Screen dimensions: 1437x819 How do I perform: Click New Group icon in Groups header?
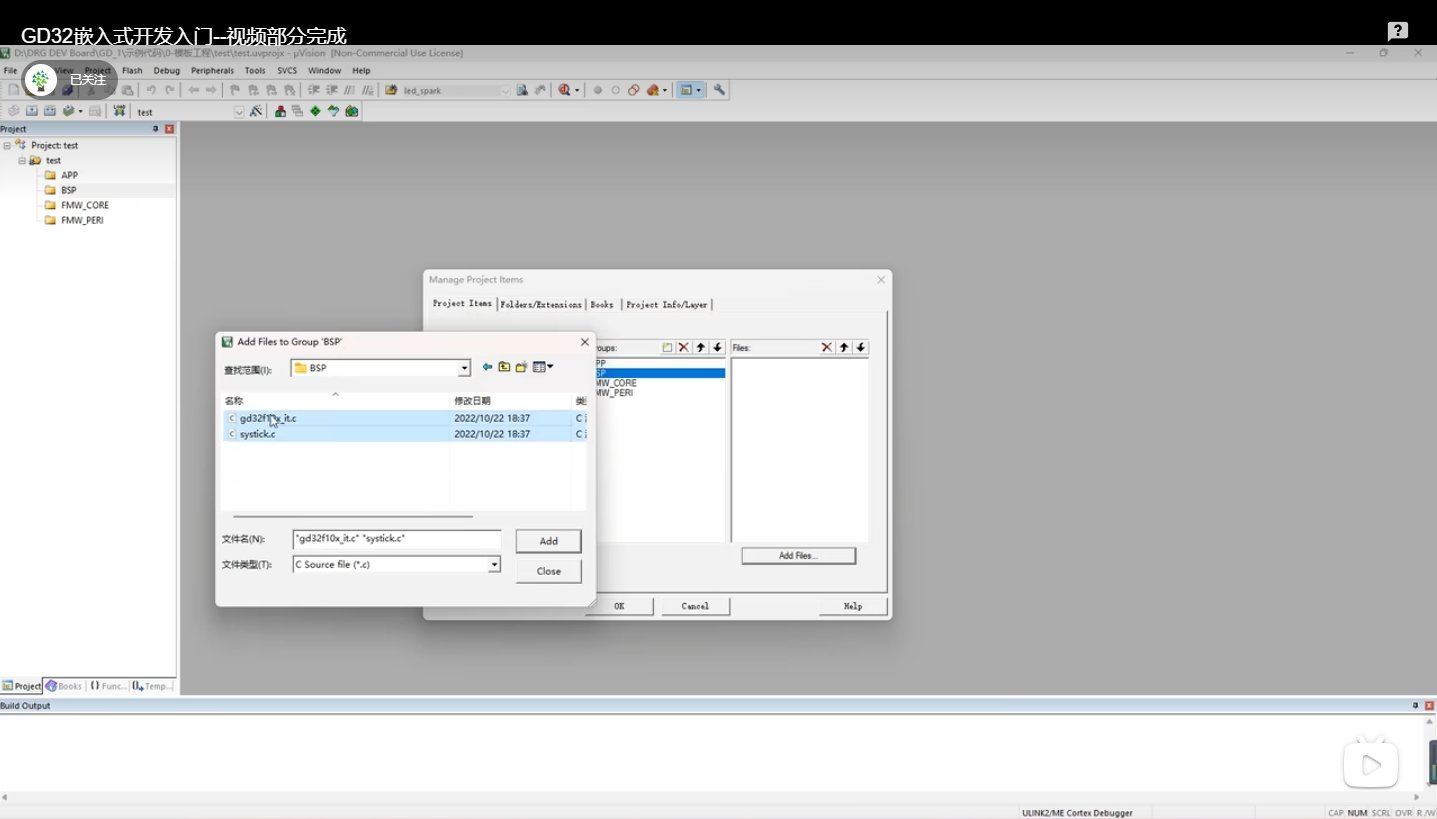click(x=667, y=347)
